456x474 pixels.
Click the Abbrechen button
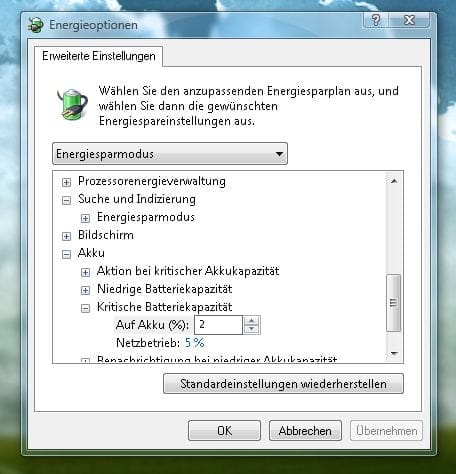(x=305, y=431)
